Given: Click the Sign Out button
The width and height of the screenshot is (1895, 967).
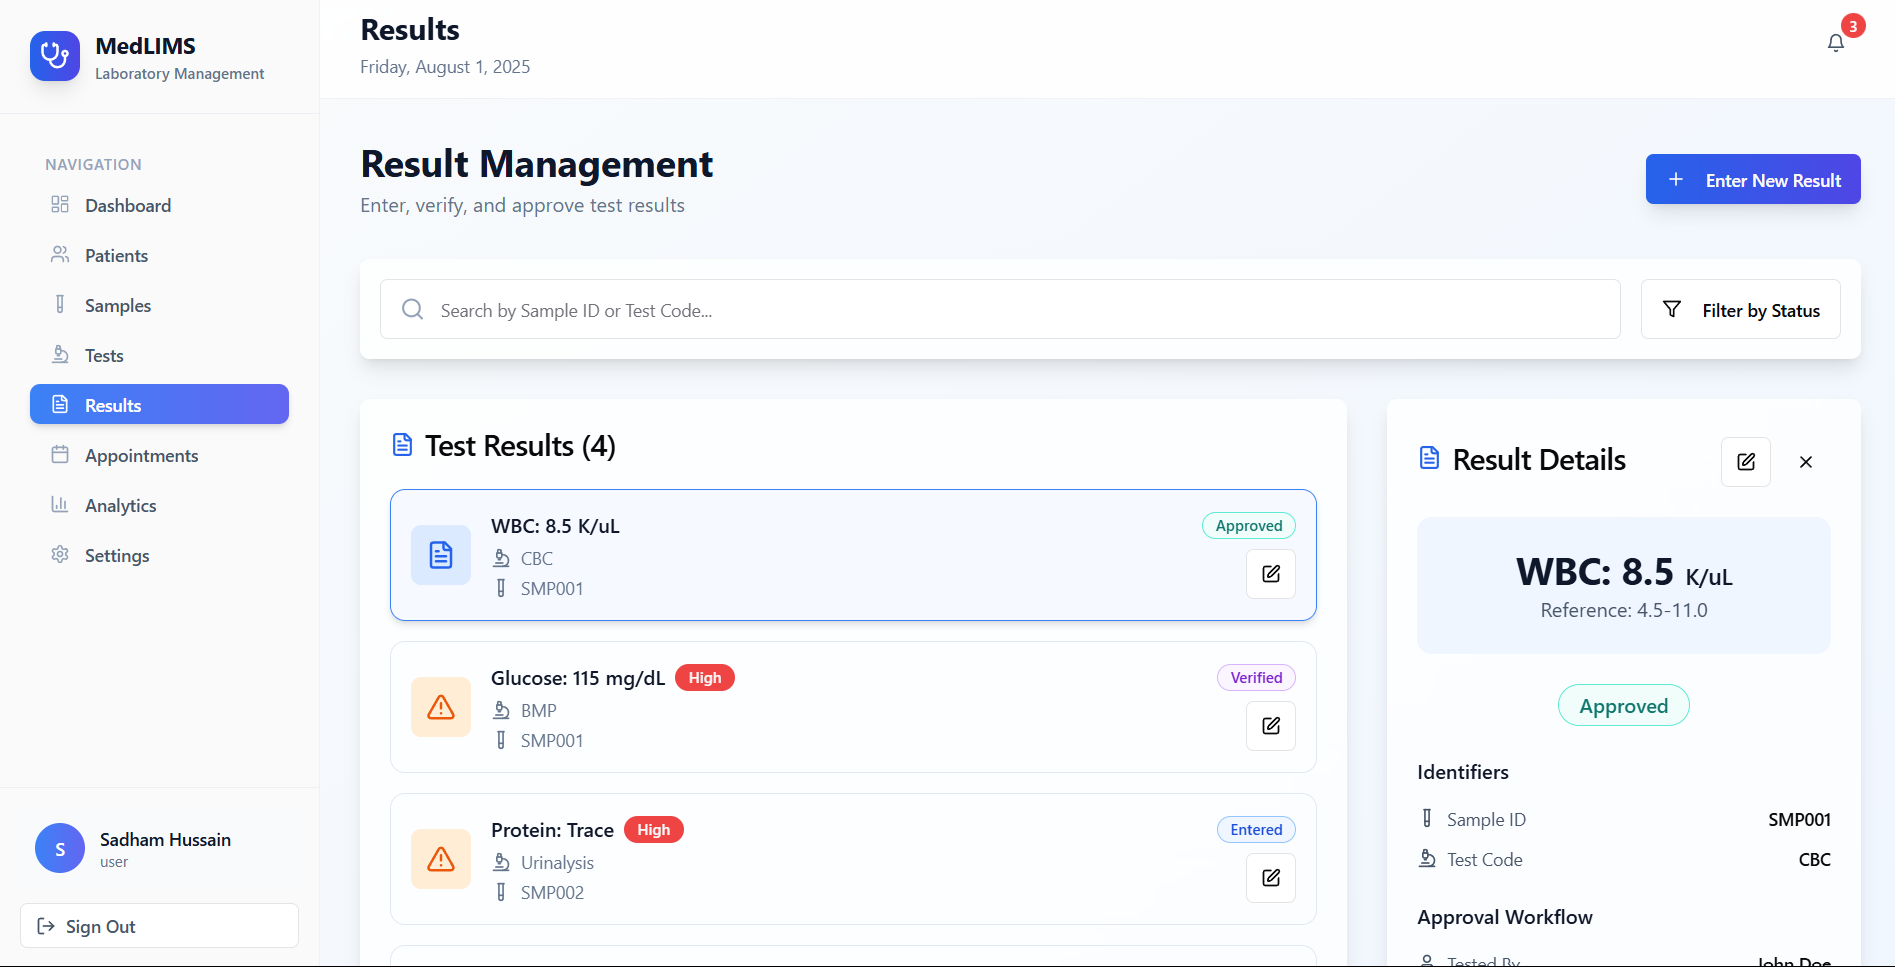Looking at the screenshot, I should click(x=159, y=926).
